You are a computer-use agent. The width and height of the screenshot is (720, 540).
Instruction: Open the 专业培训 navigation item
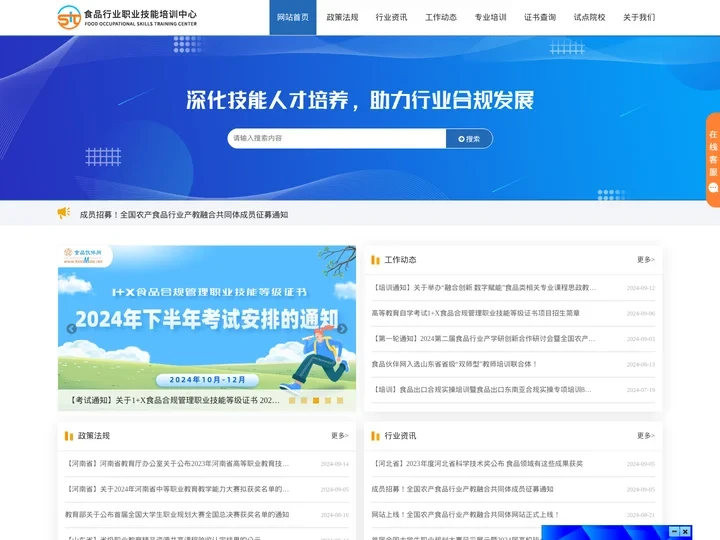pos(490,17)
